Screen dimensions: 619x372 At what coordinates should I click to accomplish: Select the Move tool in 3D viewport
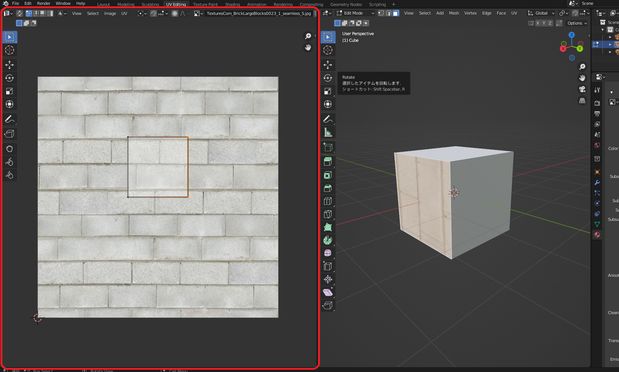tap(328, 64)
